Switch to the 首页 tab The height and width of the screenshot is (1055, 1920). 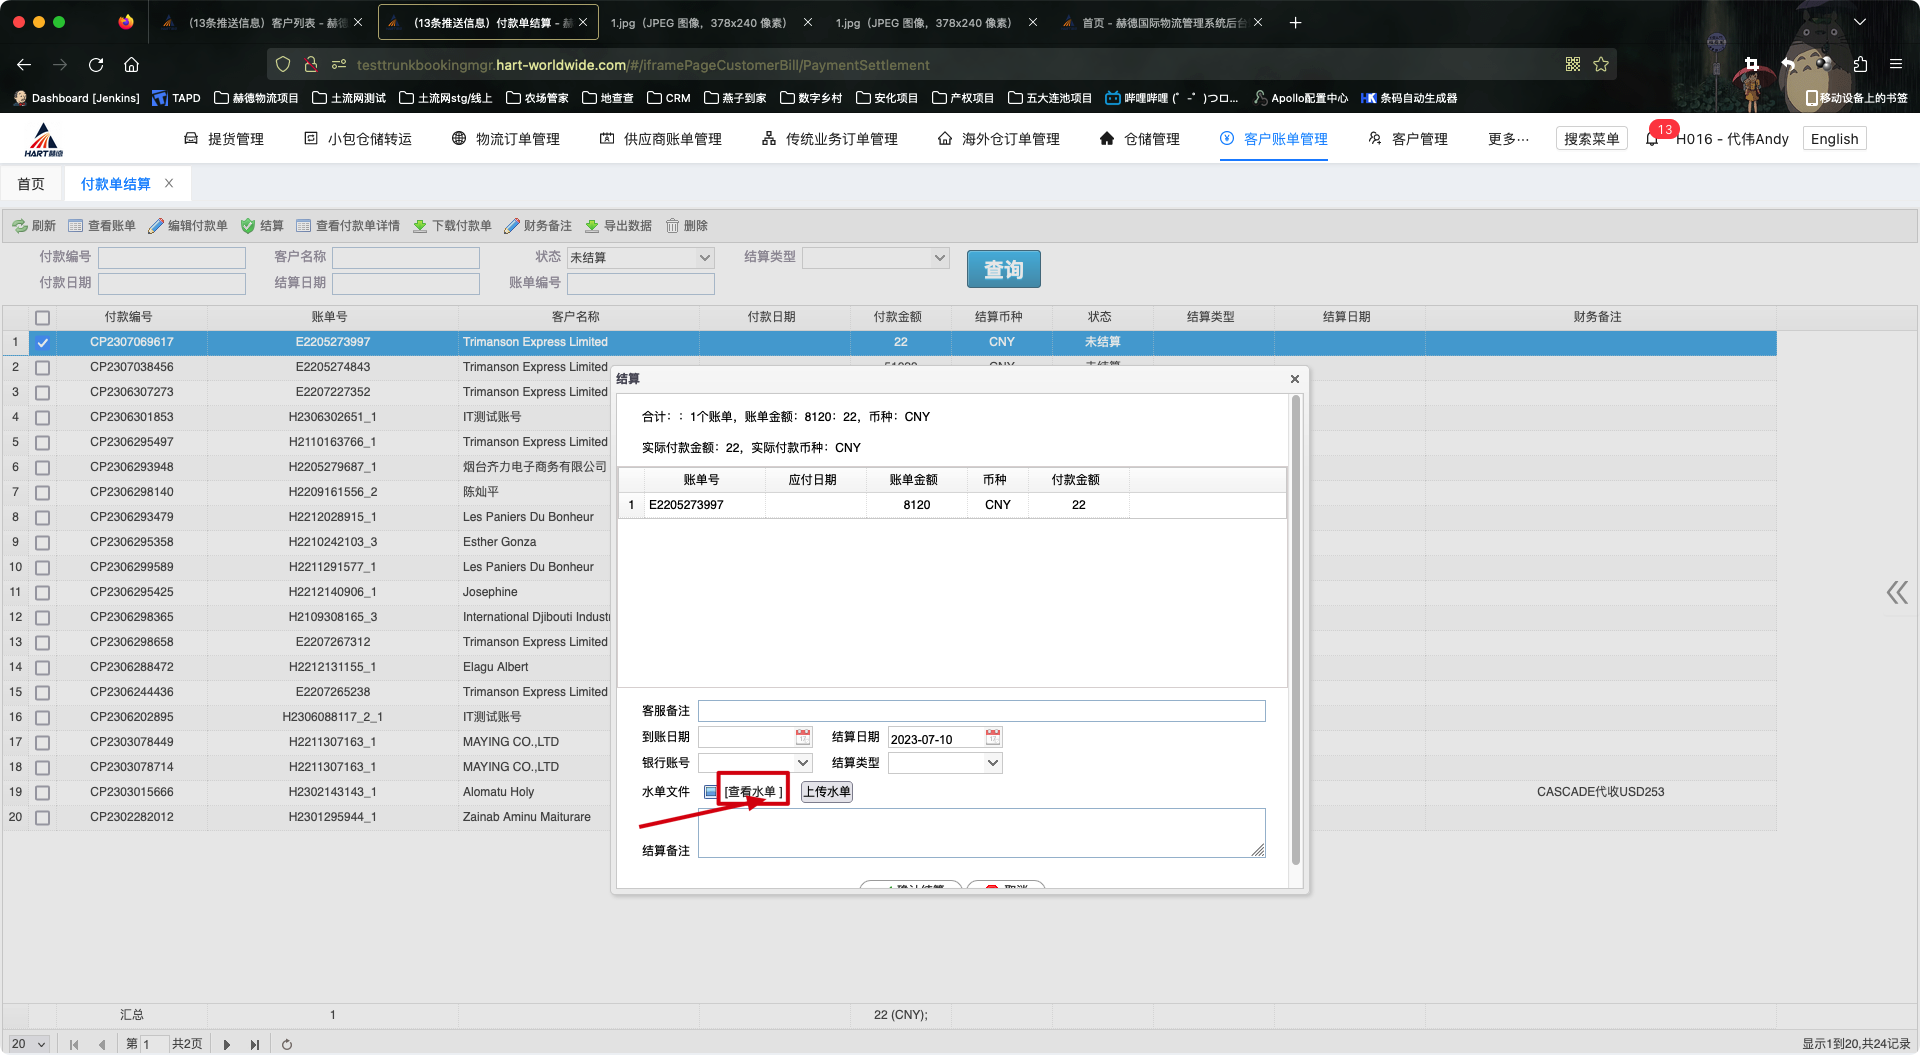pos(31,184)
